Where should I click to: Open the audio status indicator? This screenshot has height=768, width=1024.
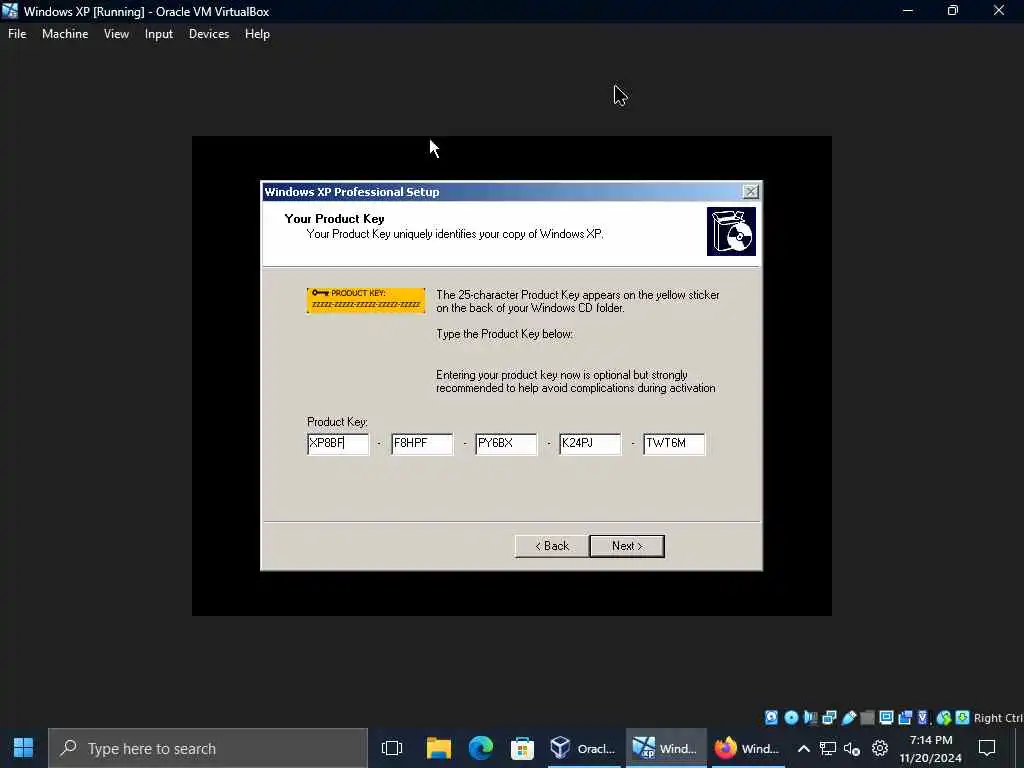(810, 718)
